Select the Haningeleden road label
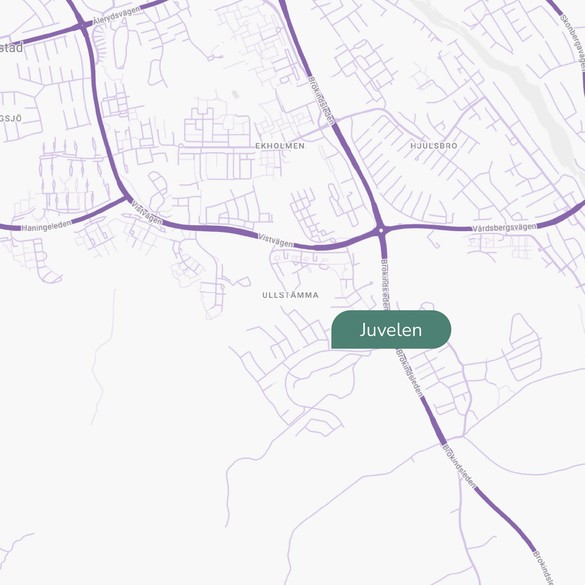Viewport: 585px width, 585px height. pyautogui.click(x=46, y=226)
